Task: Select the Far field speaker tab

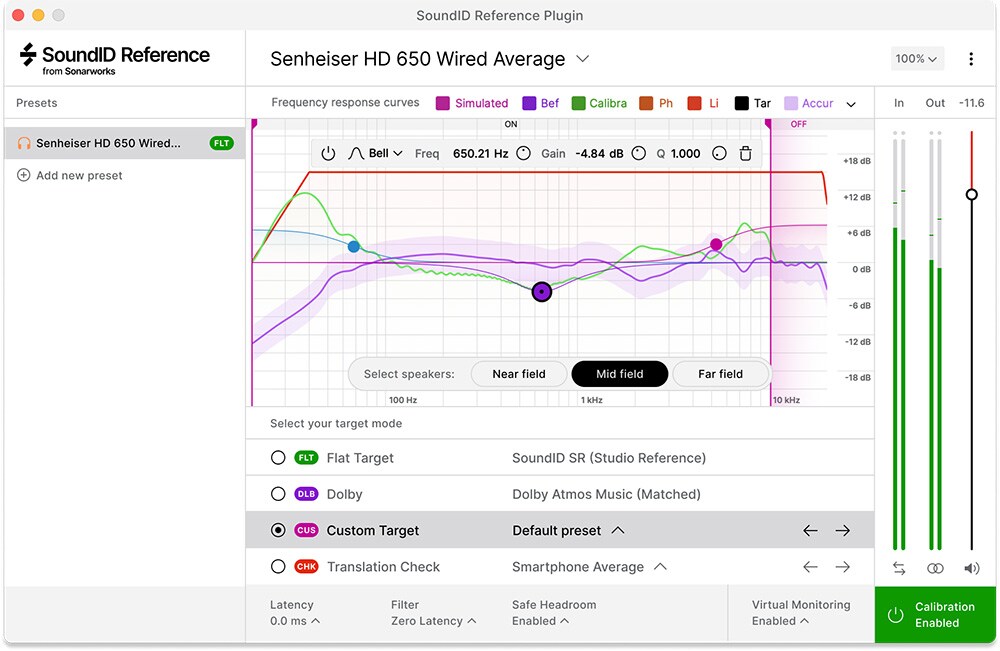Action: coord(720,374)
